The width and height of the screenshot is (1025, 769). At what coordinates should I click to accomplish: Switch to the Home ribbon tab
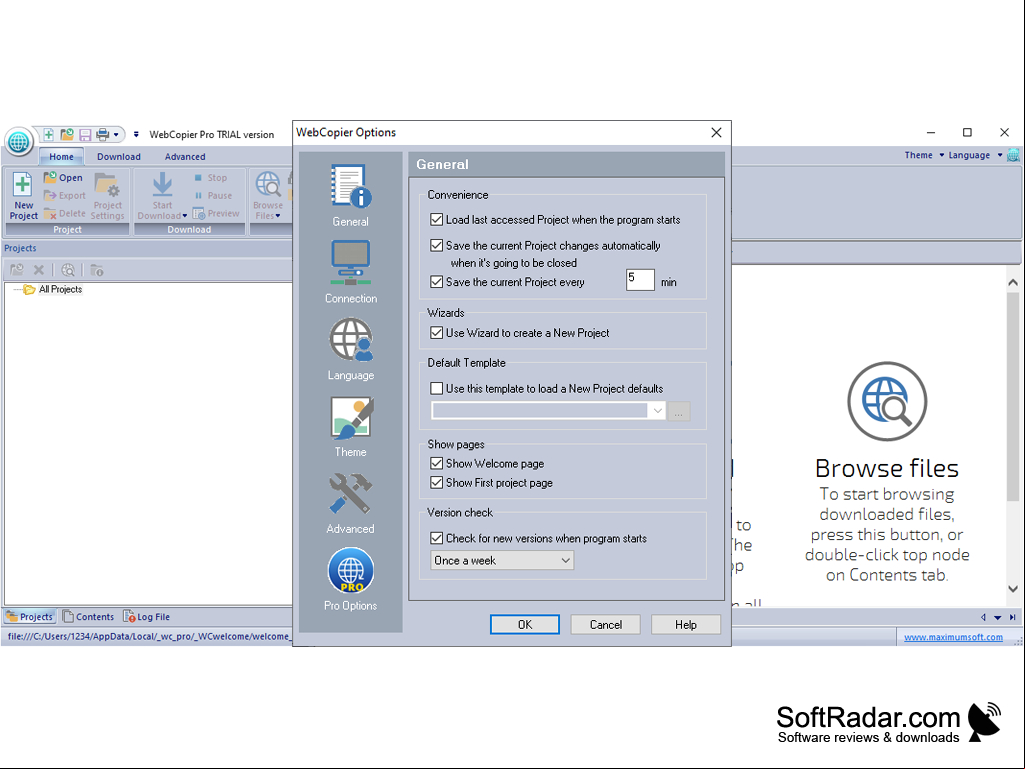[61, 157]
